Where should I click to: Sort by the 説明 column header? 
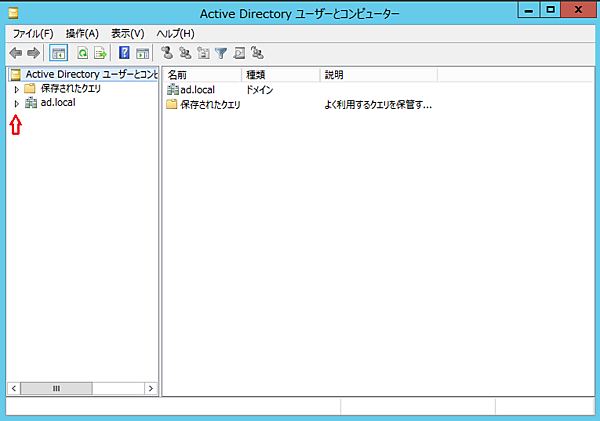pyautogui.click(x=378, y=75)
